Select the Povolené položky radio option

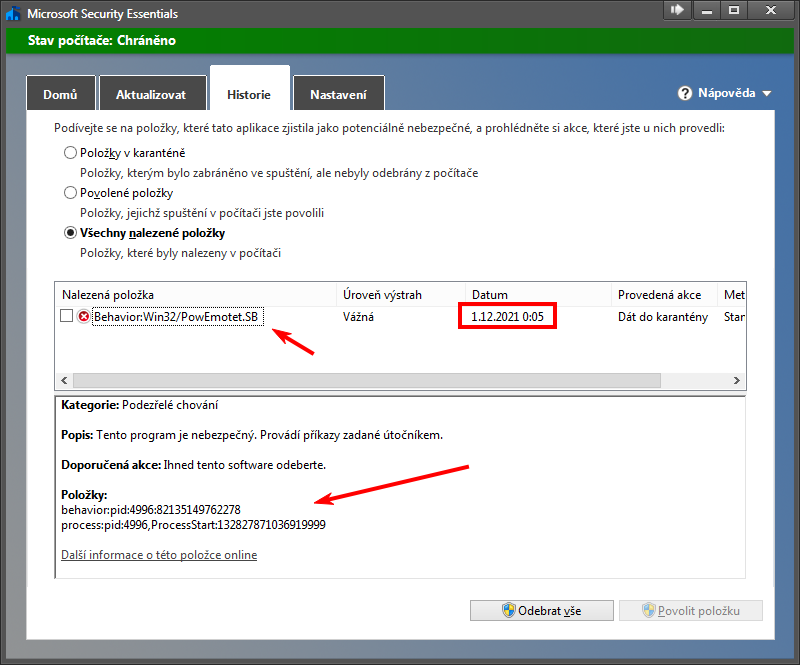[70, 193]
